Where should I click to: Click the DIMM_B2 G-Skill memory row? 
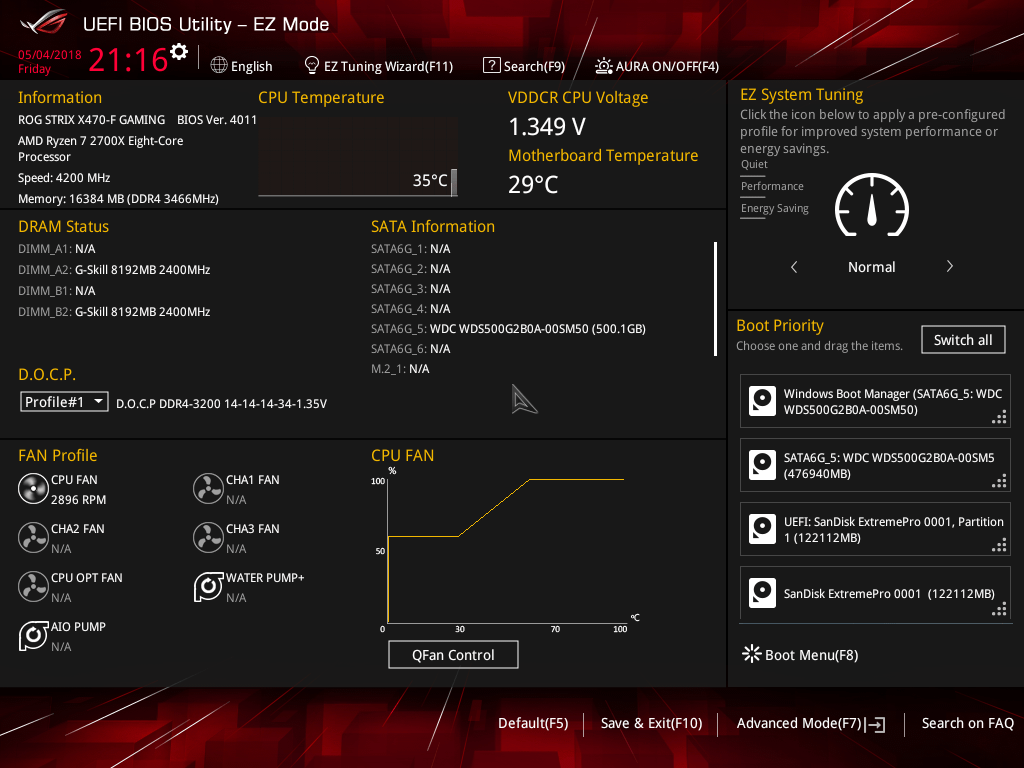point(114,312)
